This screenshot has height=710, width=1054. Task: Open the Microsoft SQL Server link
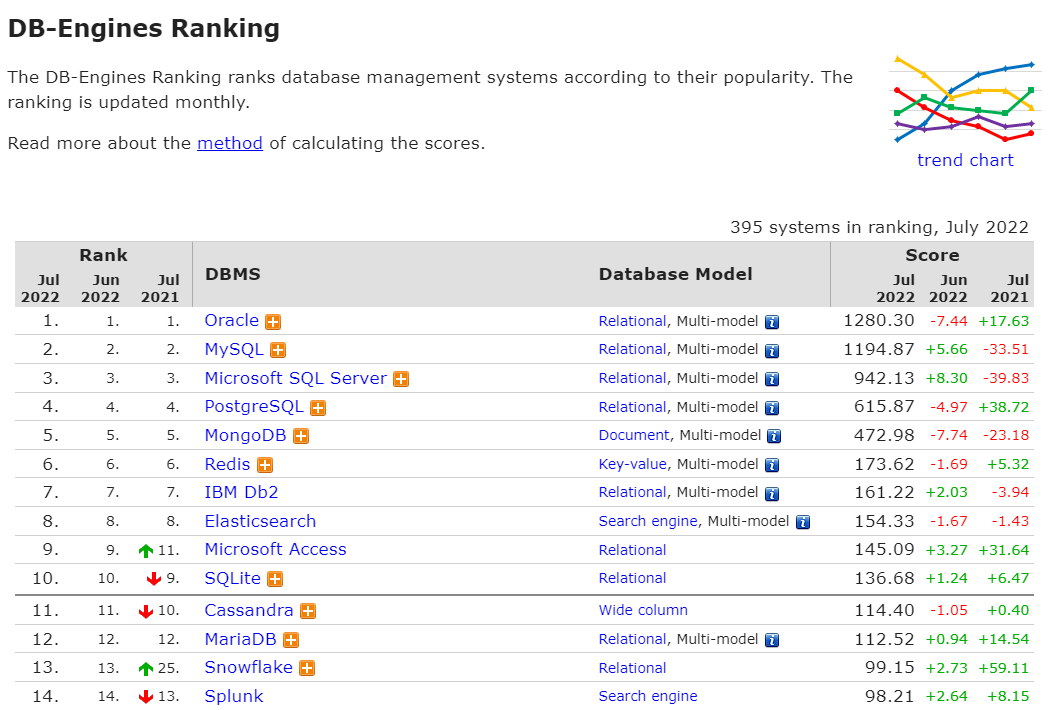click(x=296, y=379)
